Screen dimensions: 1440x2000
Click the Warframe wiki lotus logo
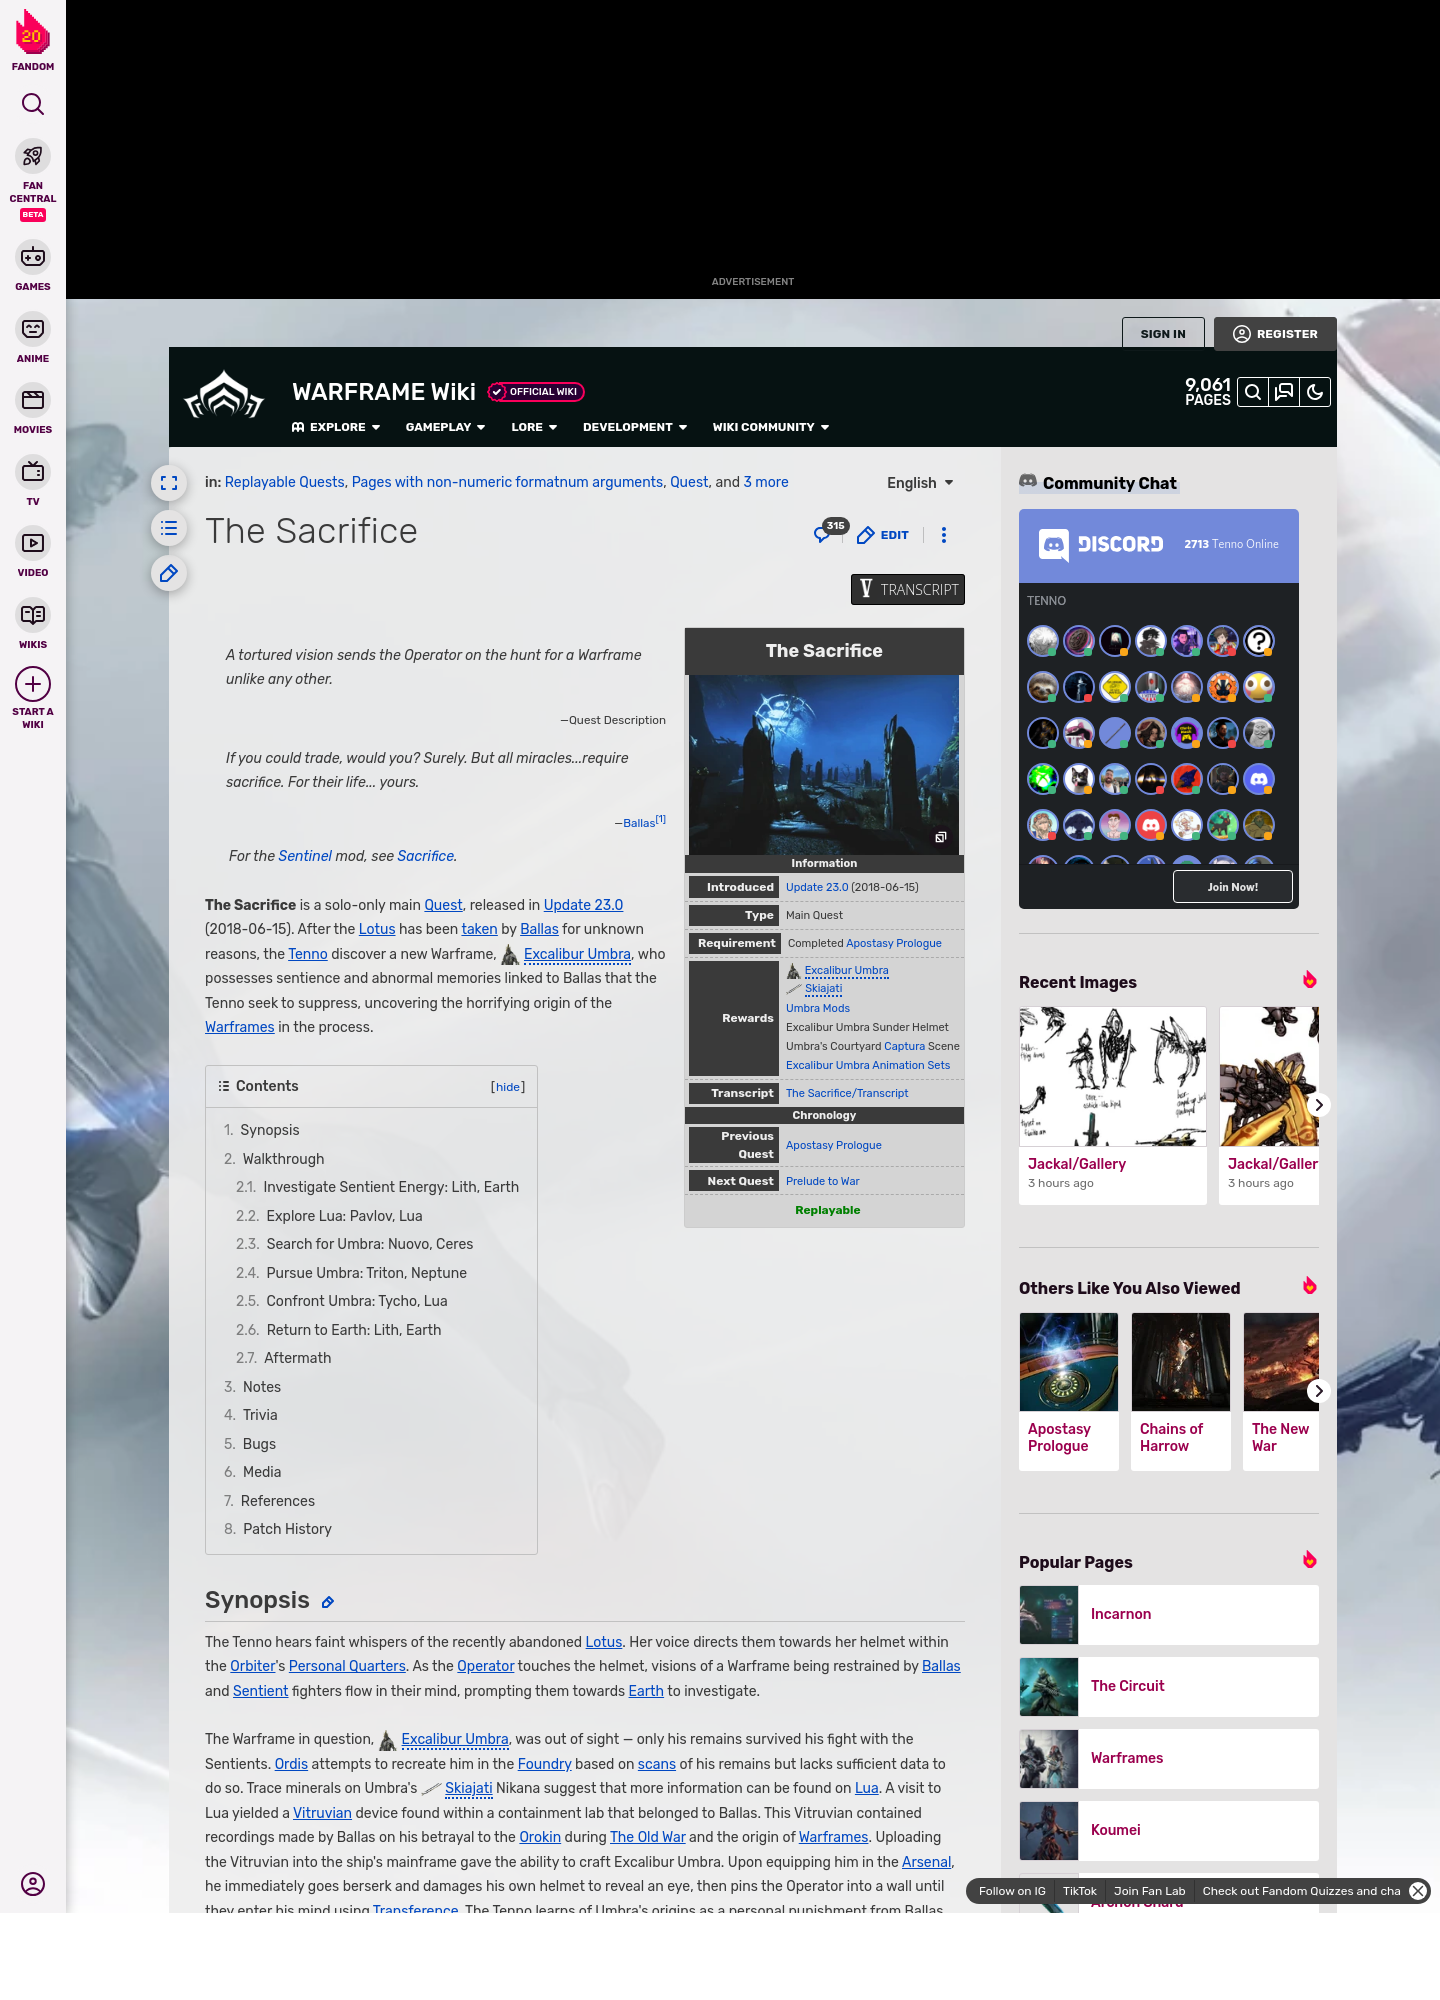click(x=224, y=395)
